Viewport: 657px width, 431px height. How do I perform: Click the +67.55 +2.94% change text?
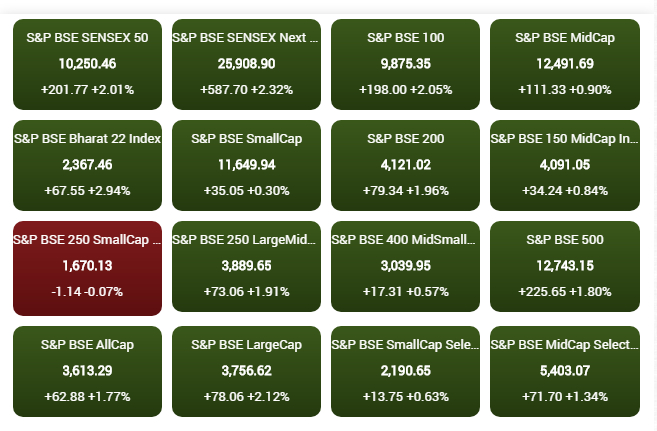[x=87, y=190]
